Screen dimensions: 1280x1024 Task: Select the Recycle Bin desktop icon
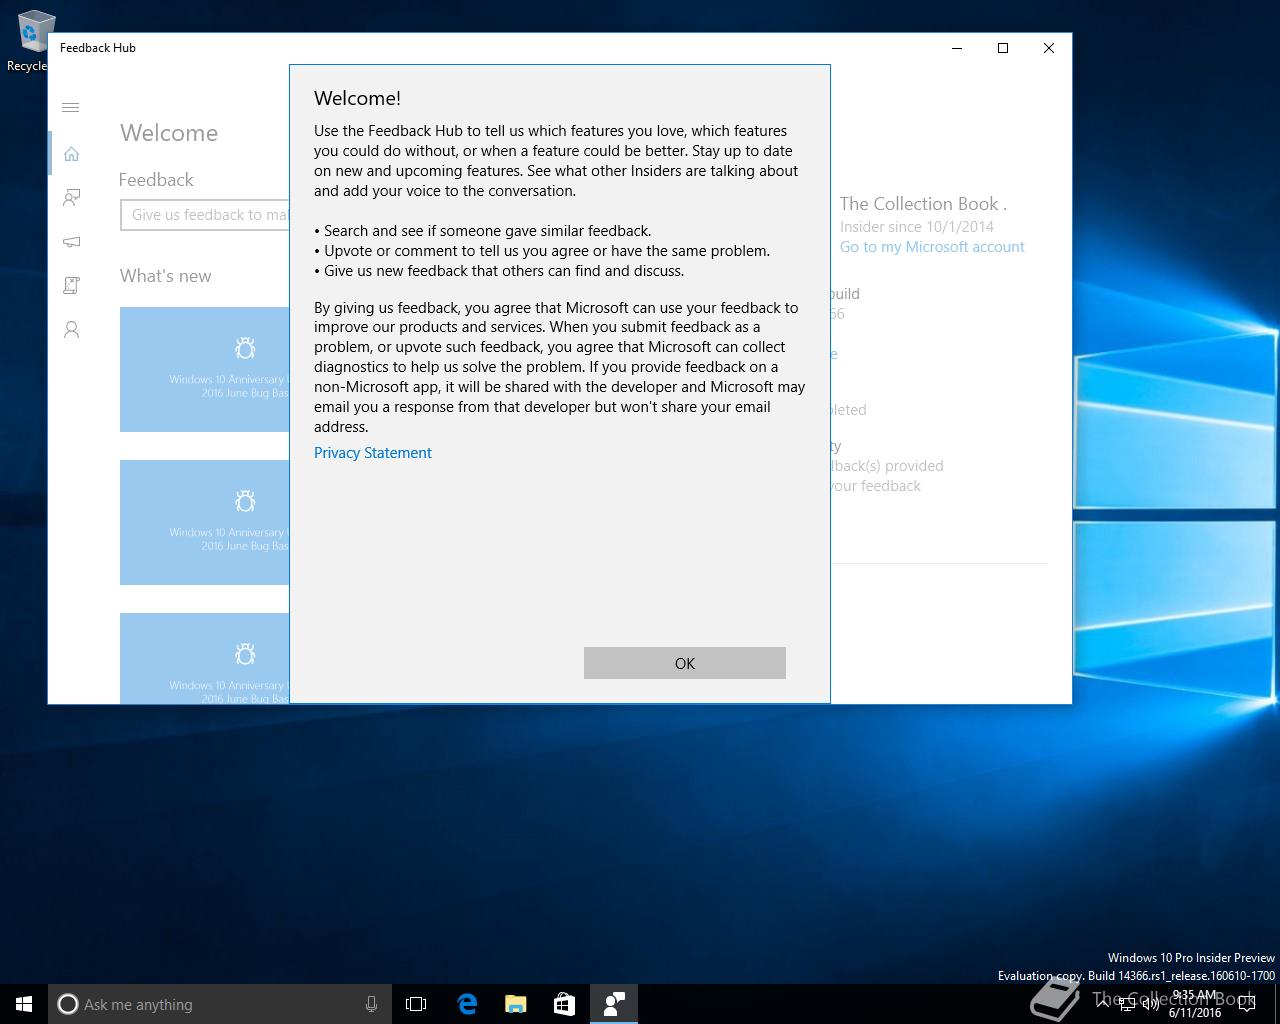point(30,42)
